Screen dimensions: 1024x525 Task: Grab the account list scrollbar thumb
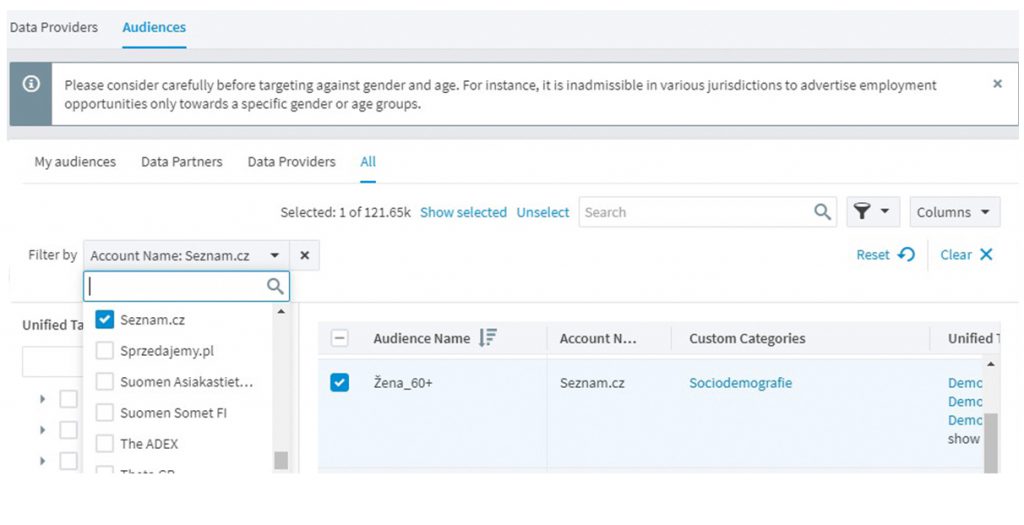pos(281,460)
